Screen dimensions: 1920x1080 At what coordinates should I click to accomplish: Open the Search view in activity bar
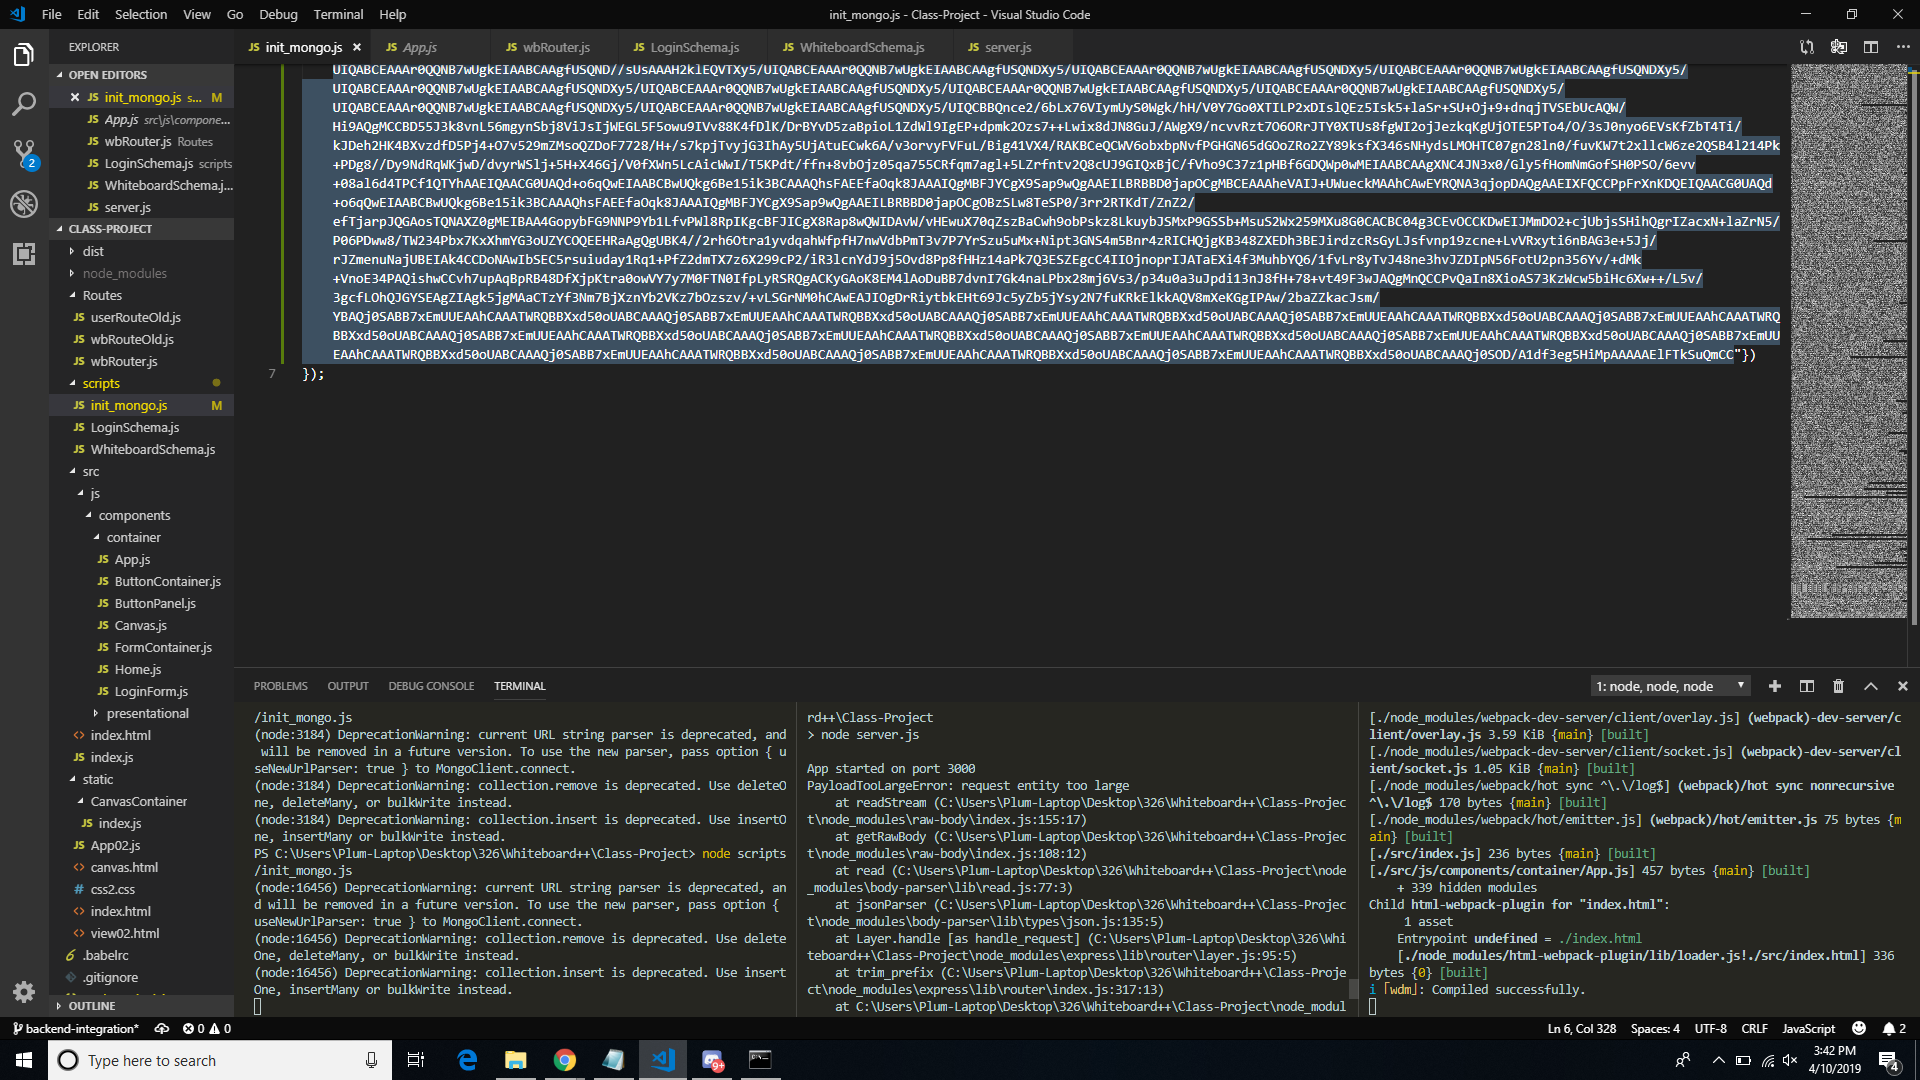pos(24,104)
